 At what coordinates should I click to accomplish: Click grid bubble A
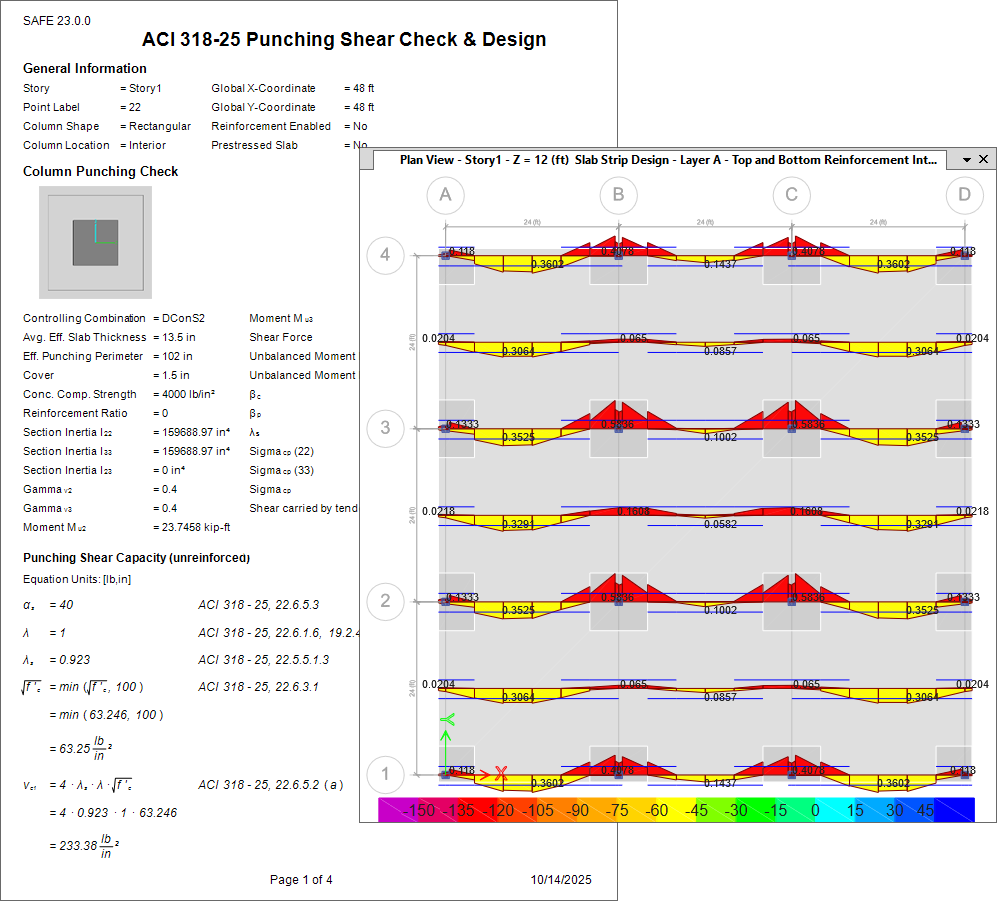[x=445, y=195]
